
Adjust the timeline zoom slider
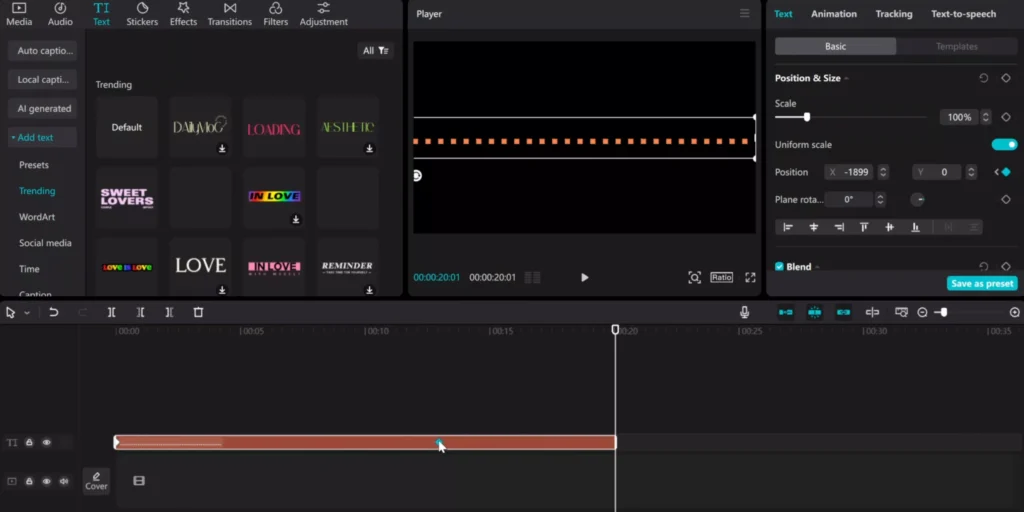tap(943, 312)
